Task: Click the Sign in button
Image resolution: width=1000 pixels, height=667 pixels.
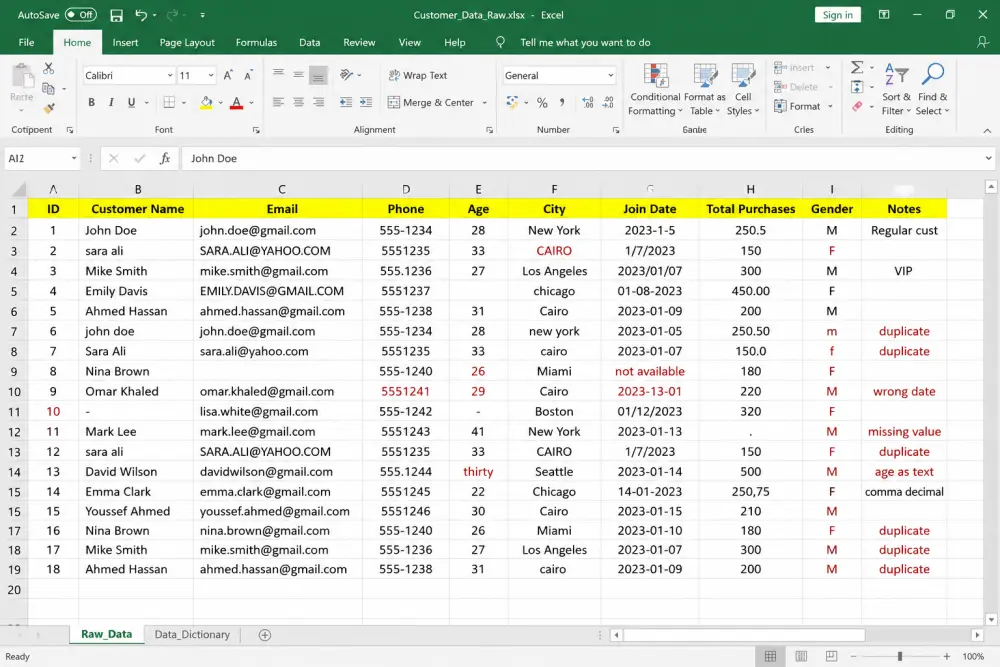Action: (837, 15)
